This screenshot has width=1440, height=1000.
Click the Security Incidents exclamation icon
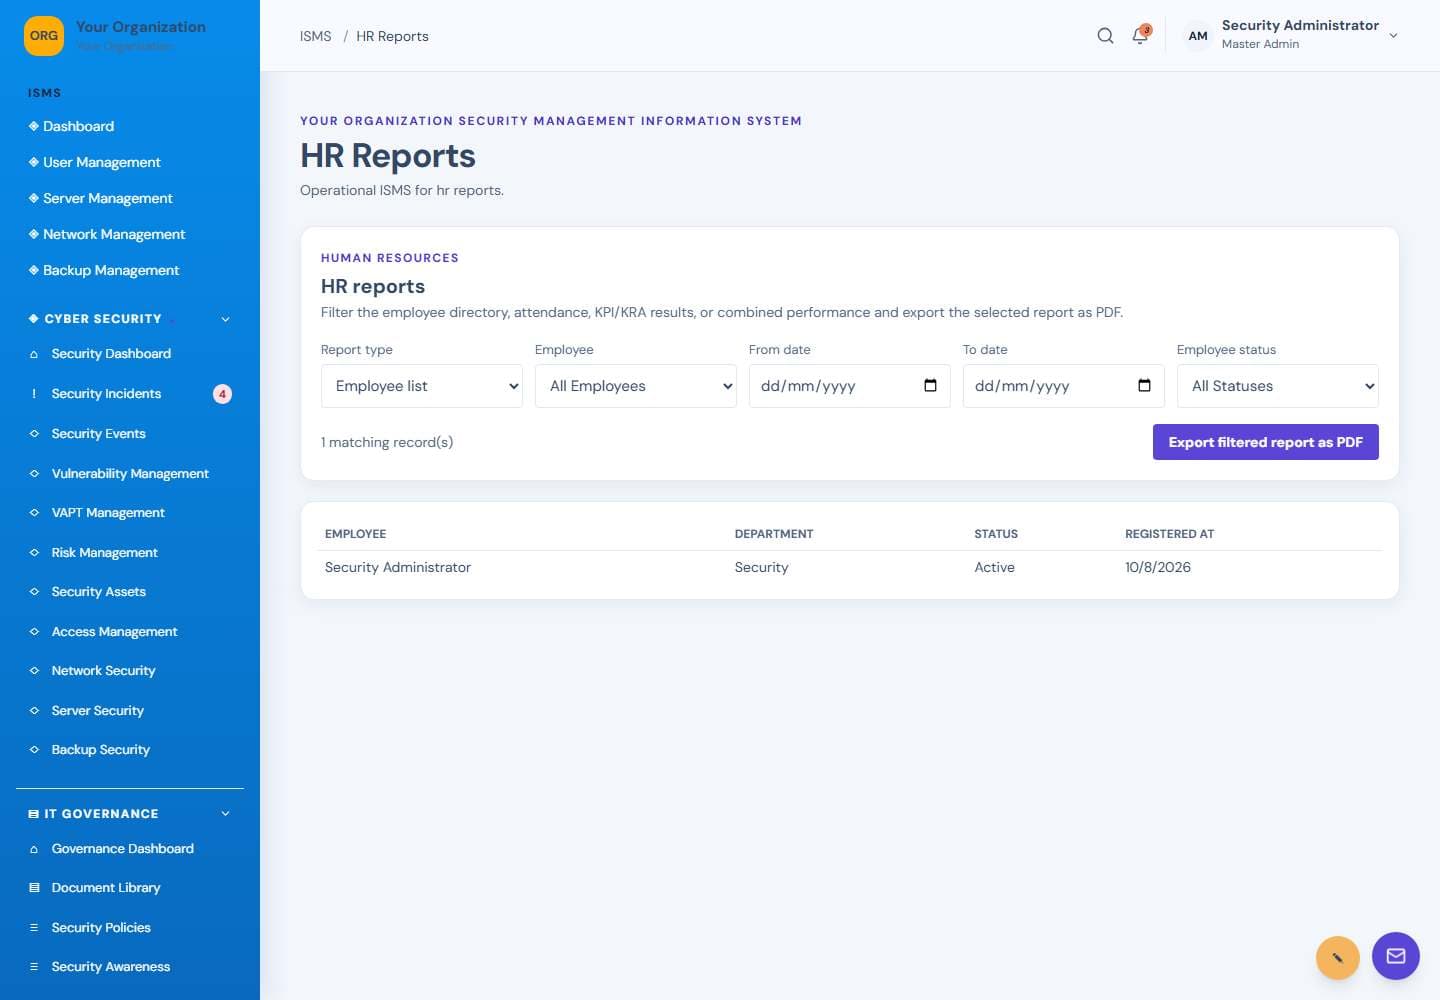(34, 394)
